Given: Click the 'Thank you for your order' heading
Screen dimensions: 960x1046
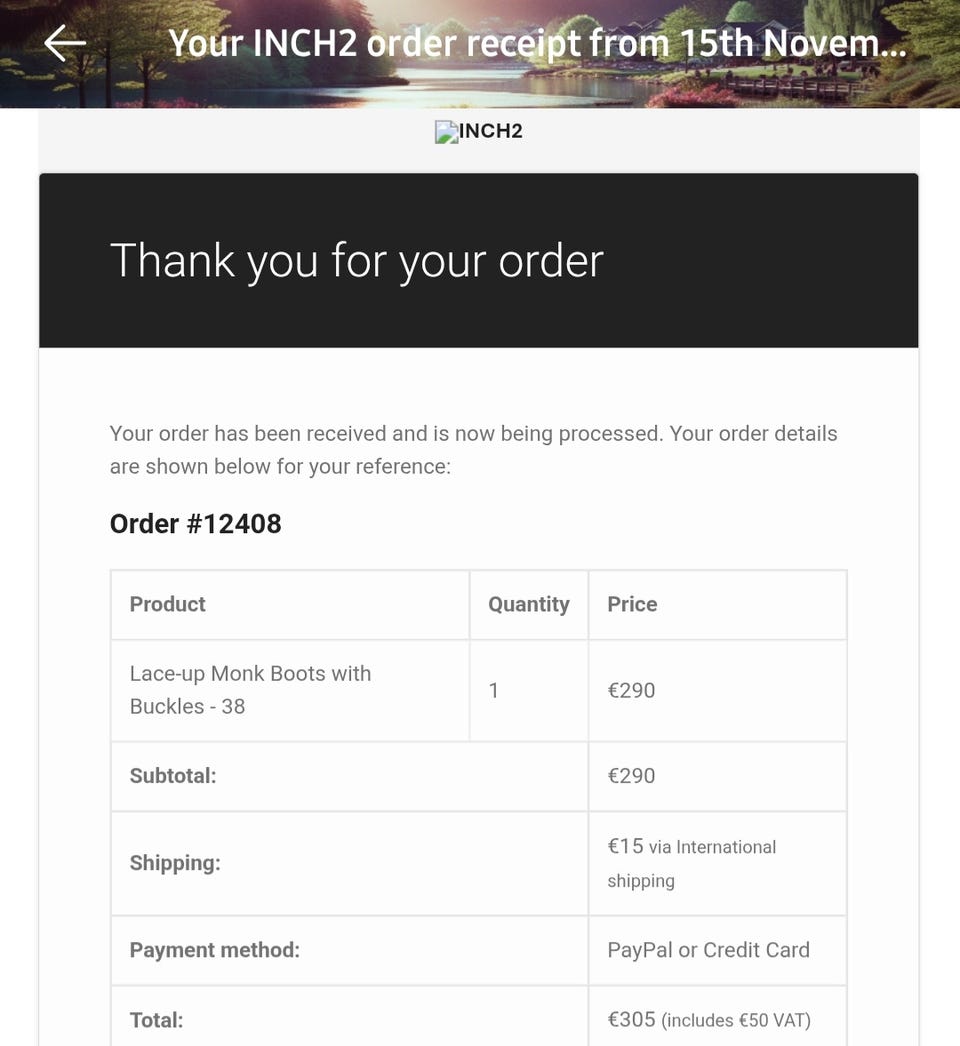Looking at the screenshot, I should [x=356, y=261].
